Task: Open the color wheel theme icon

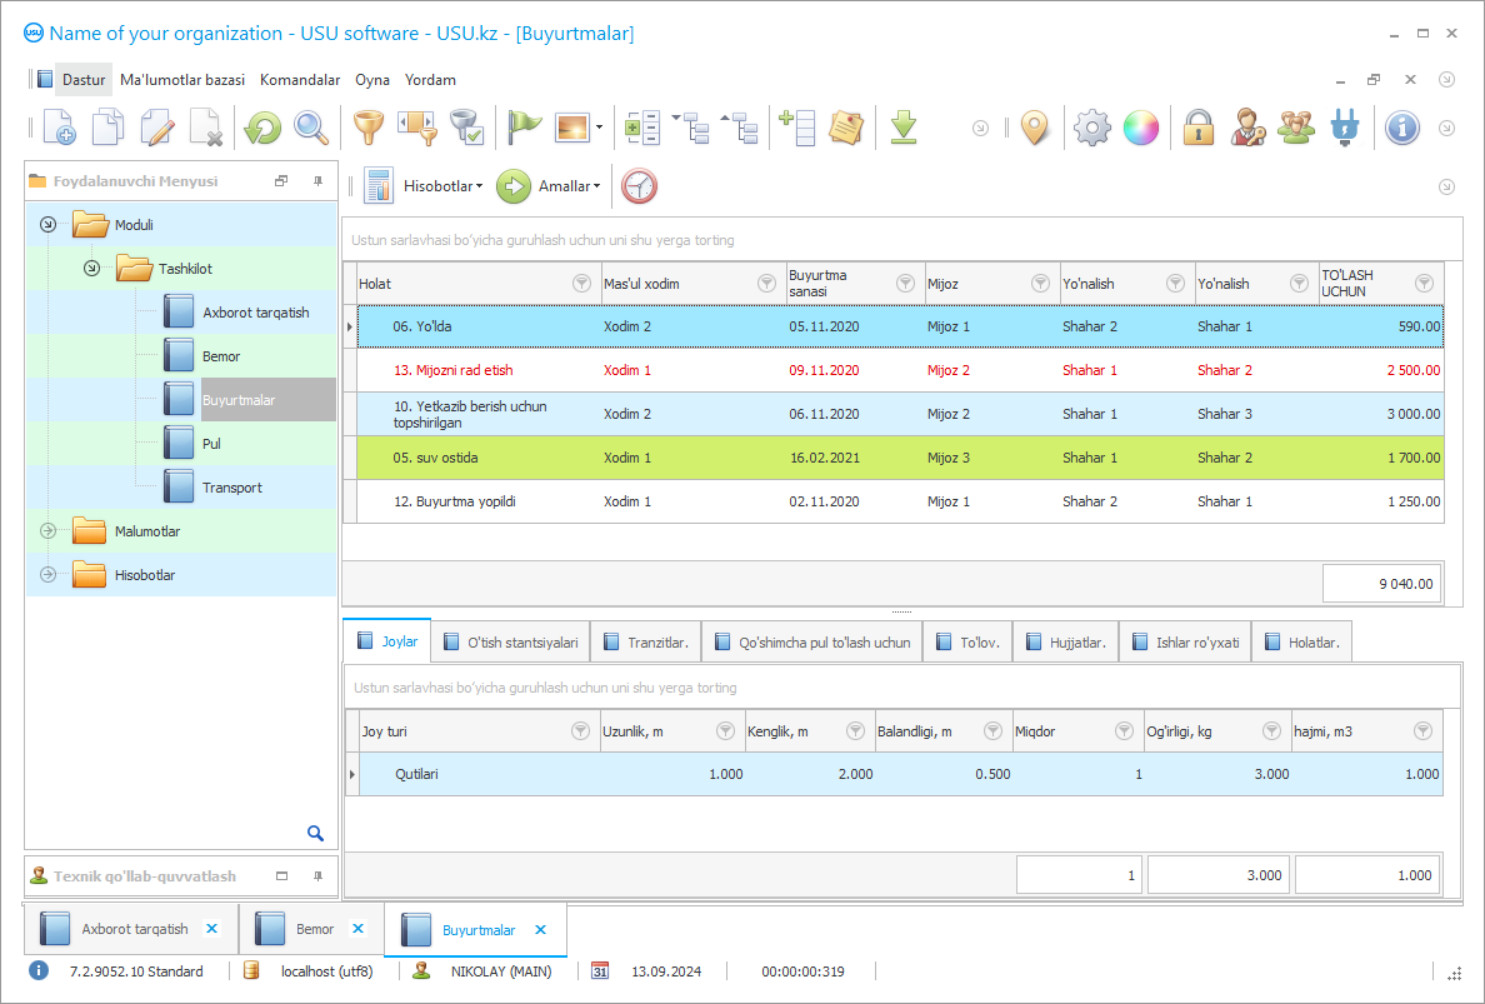Action: coord(1141,128)
